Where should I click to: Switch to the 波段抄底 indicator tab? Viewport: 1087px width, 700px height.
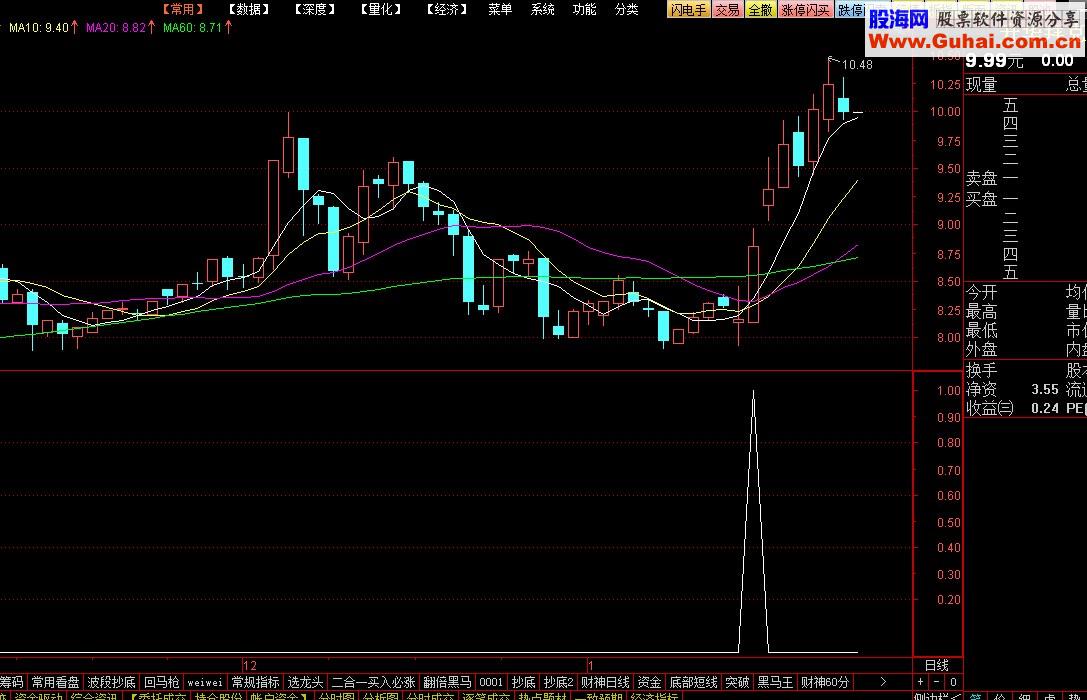[111, 682]
